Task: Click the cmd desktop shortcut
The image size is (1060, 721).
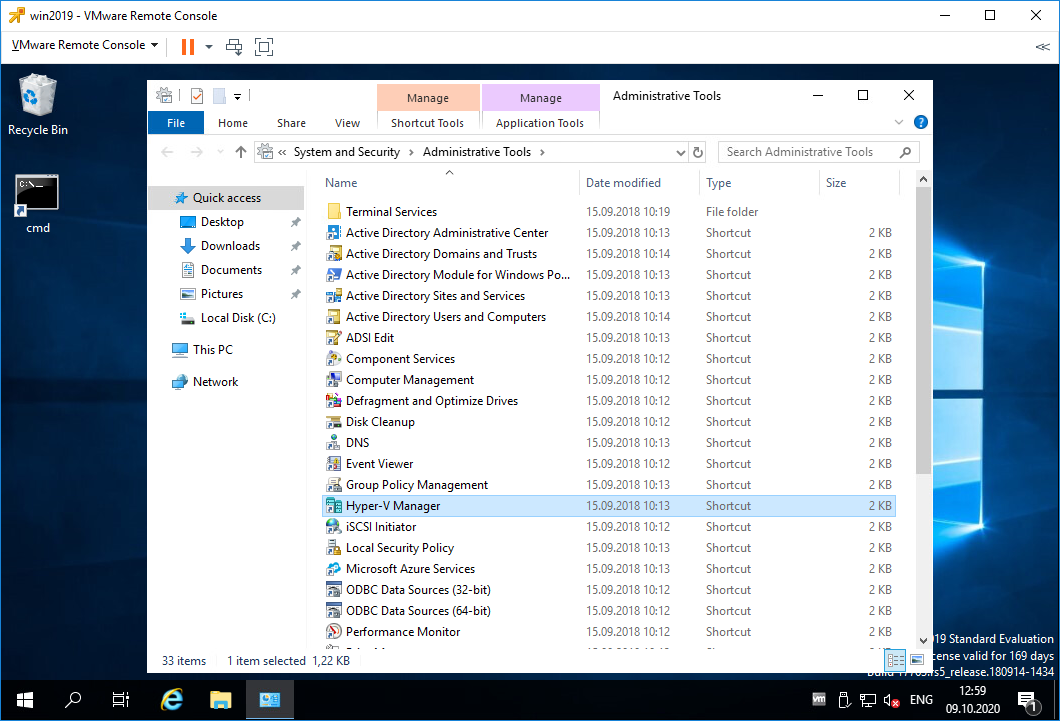Action: [x=38, y=205]
